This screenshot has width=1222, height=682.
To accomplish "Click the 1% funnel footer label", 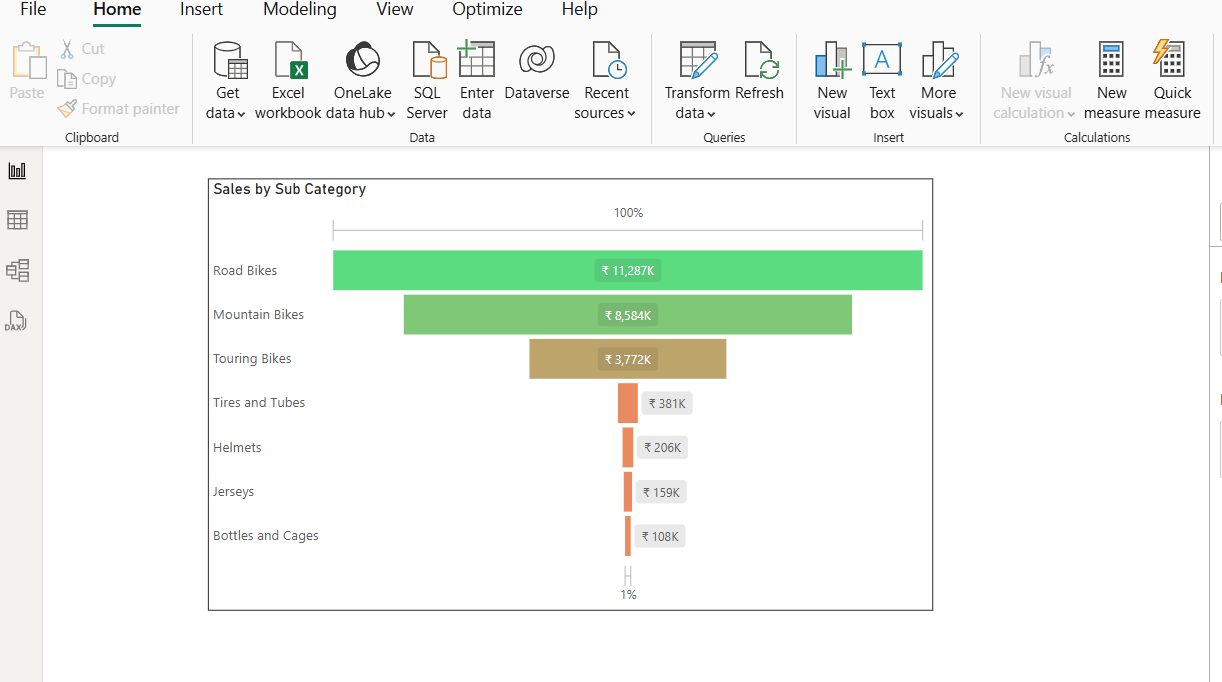I will coord(628,594).
